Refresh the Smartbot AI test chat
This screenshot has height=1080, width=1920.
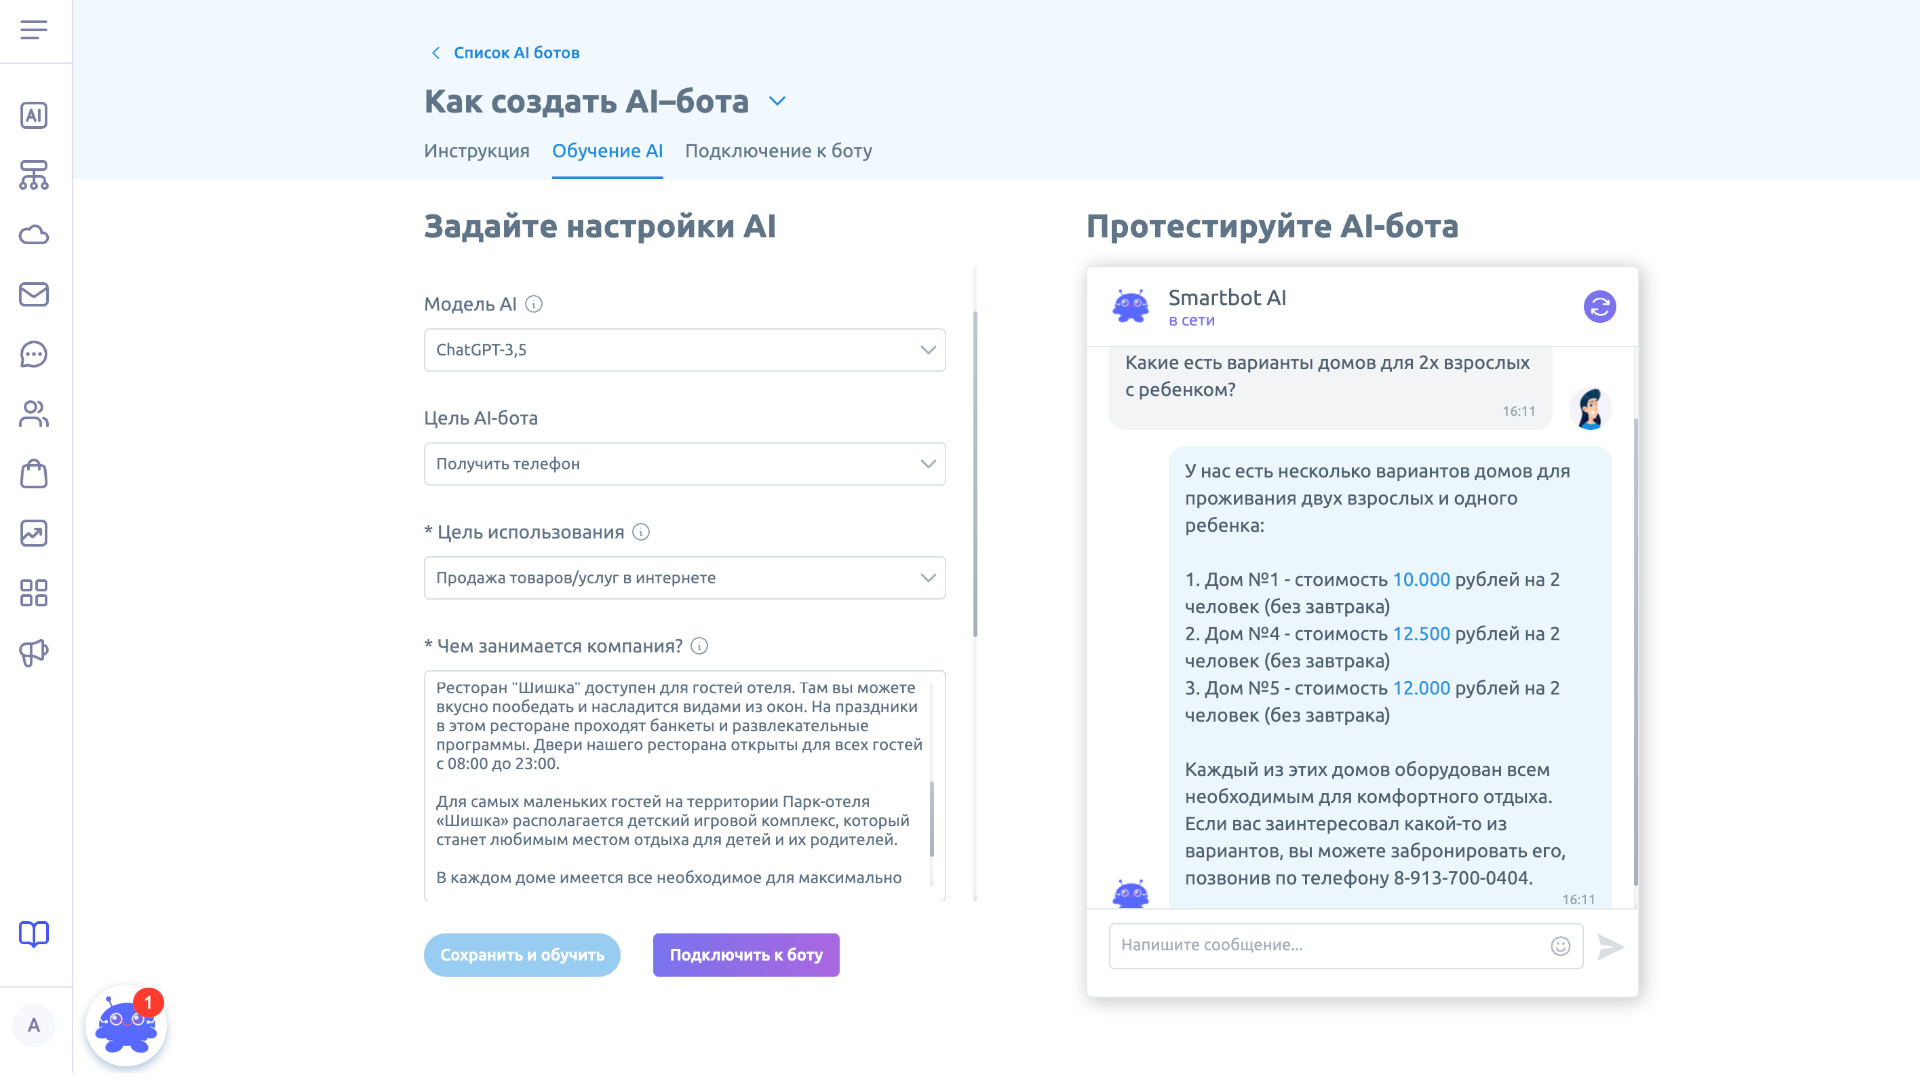1599,307
